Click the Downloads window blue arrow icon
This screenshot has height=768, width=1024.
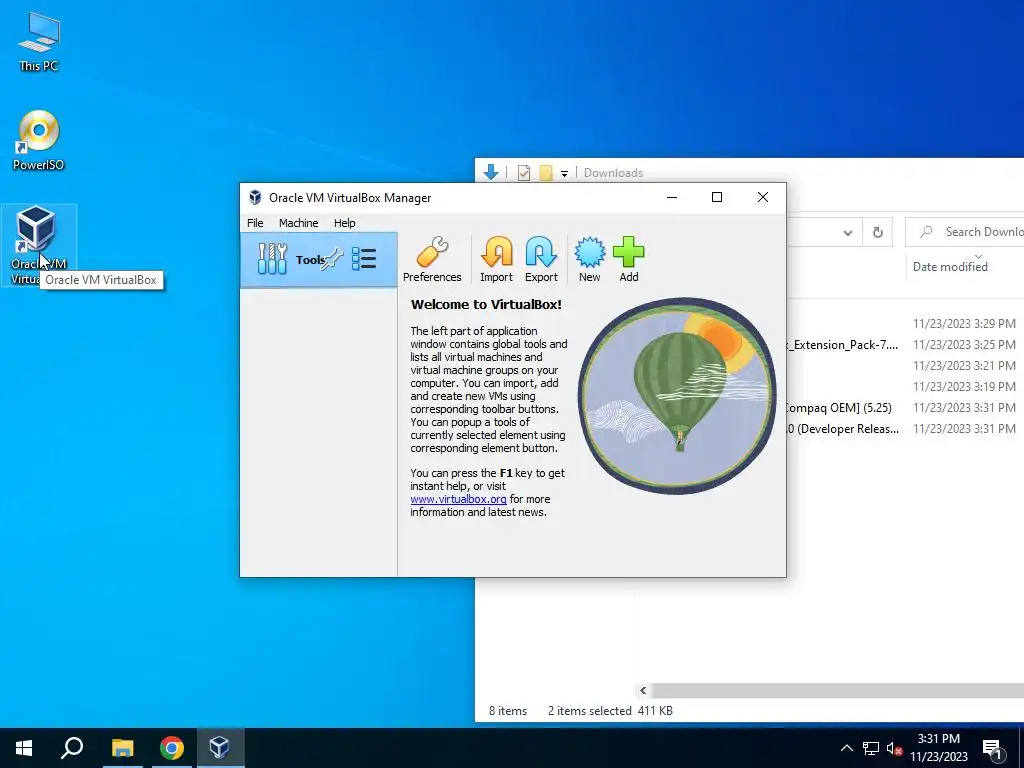491,172
